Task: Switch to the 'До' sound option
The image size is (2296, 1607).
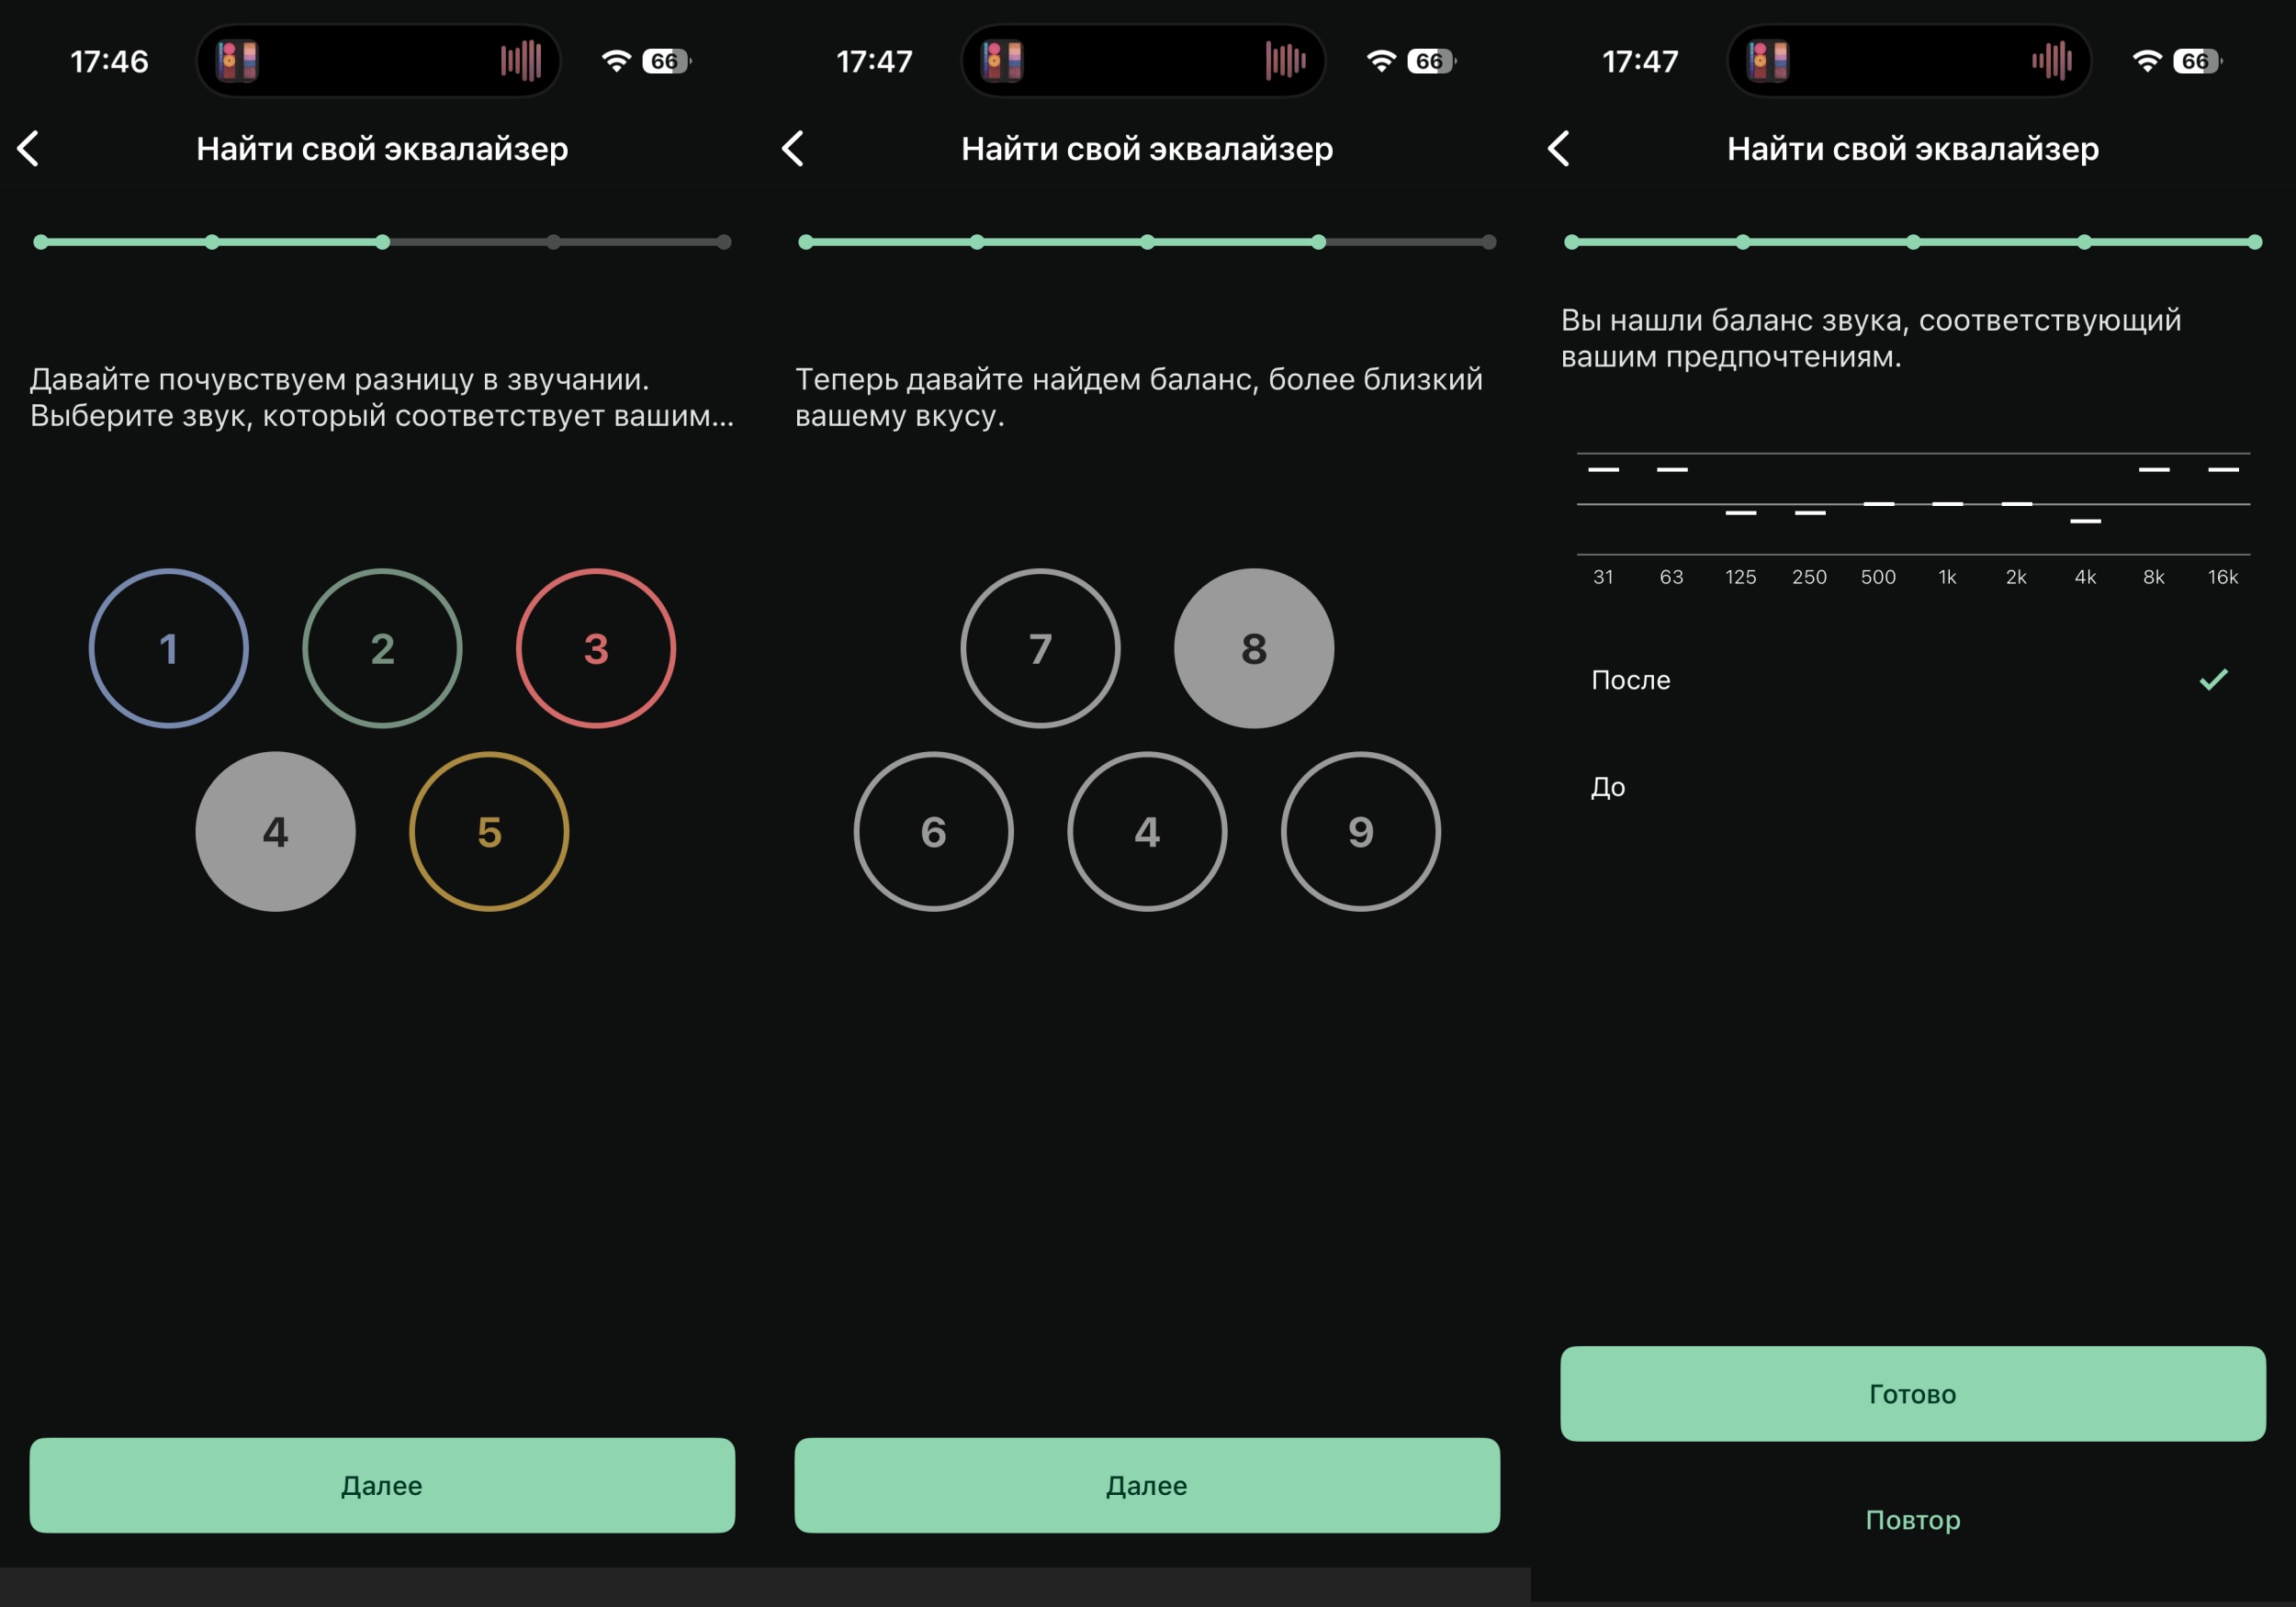Action: [1608, 787]
